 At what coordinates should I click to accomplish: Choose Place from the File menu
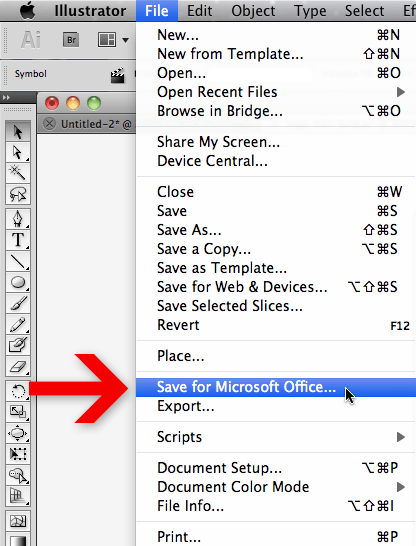pos(276,356)
